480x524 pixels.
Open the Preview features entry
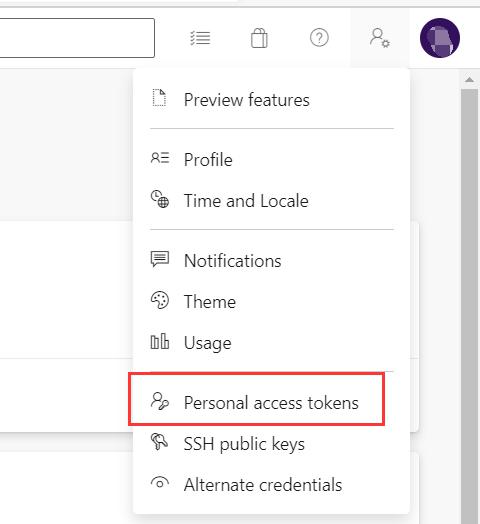point(271,100)
